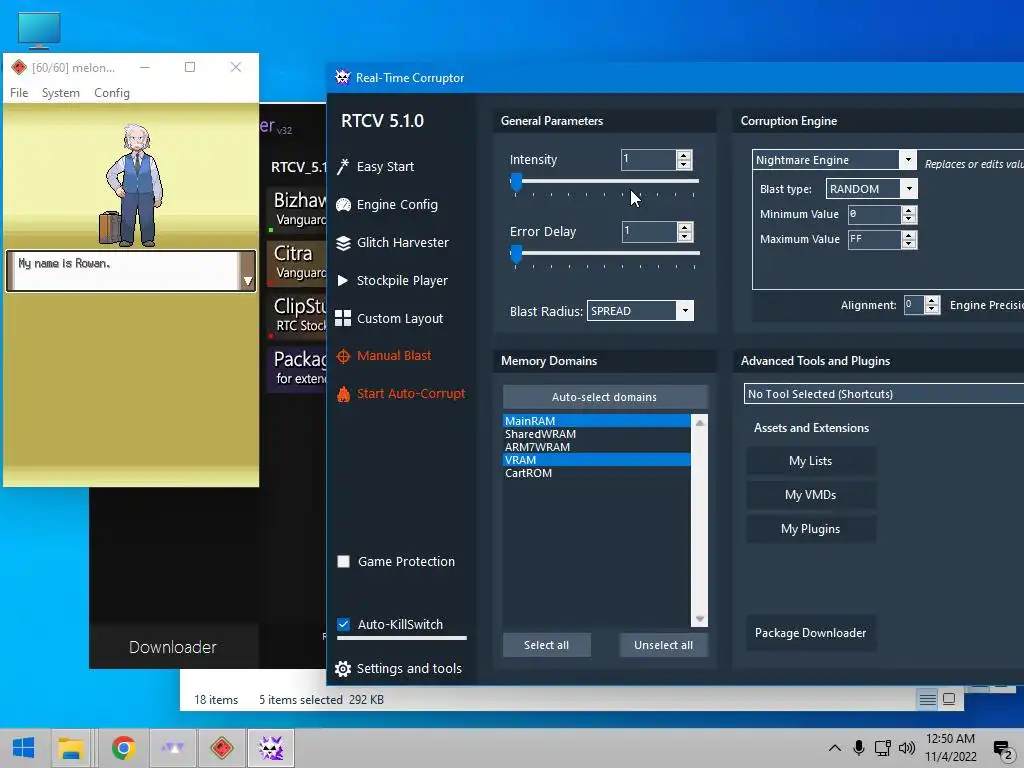Open Engine Config gauge icon

(343, 204)
